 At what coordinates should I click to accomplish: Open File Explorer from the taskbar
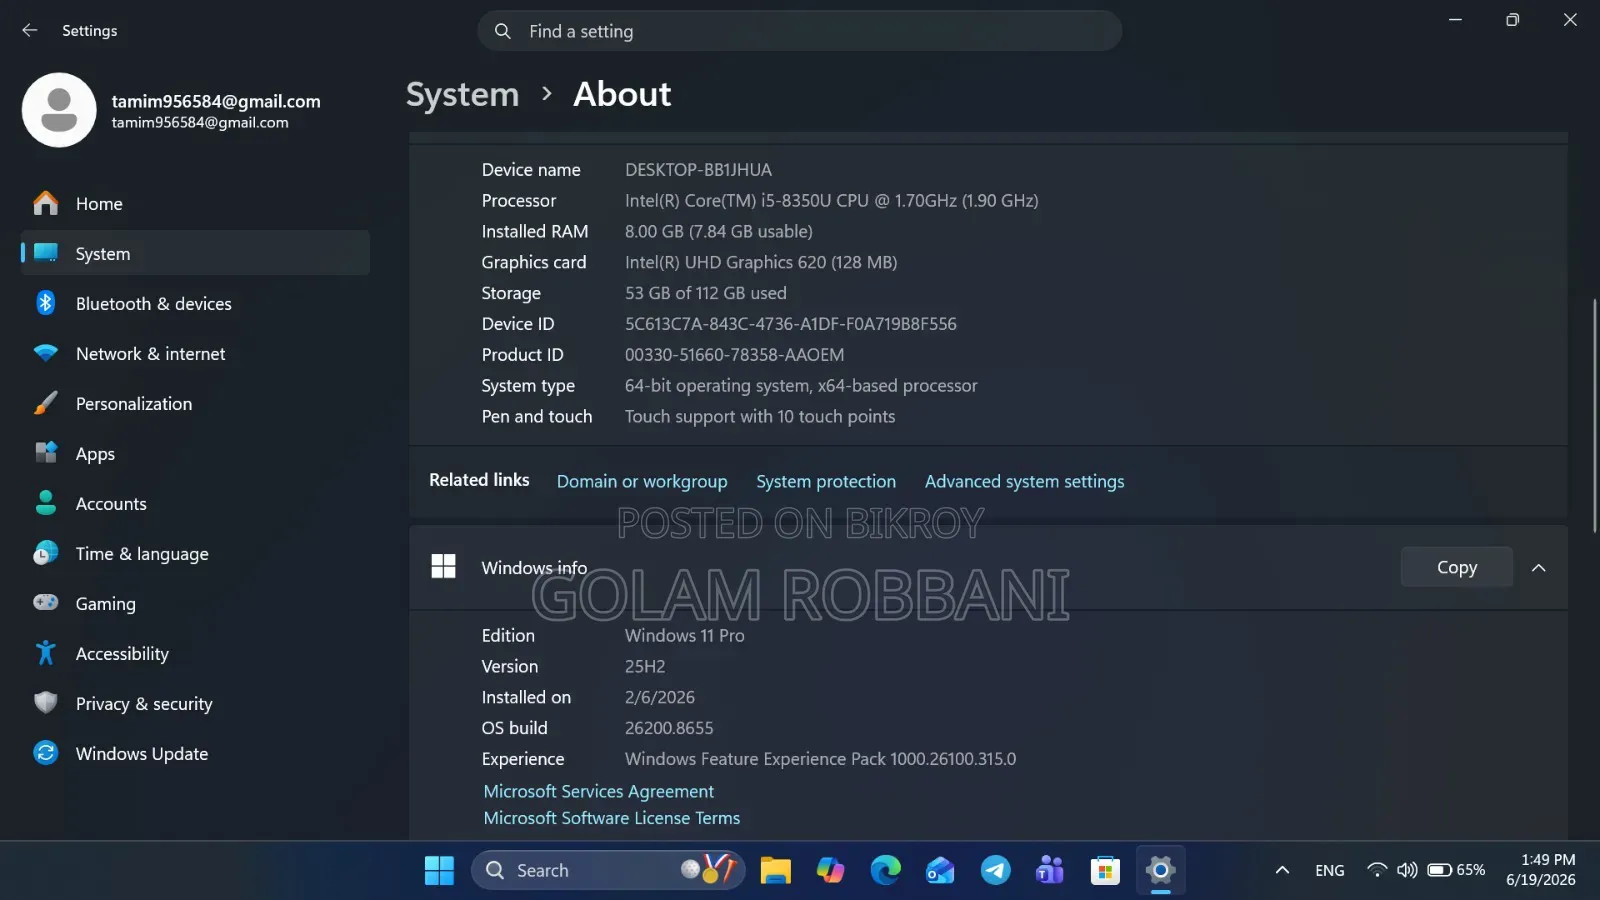click(775, 871)
